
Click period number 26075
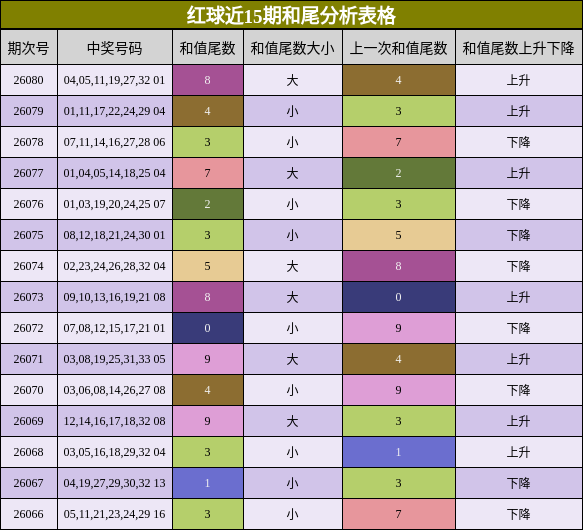(29, 235)
